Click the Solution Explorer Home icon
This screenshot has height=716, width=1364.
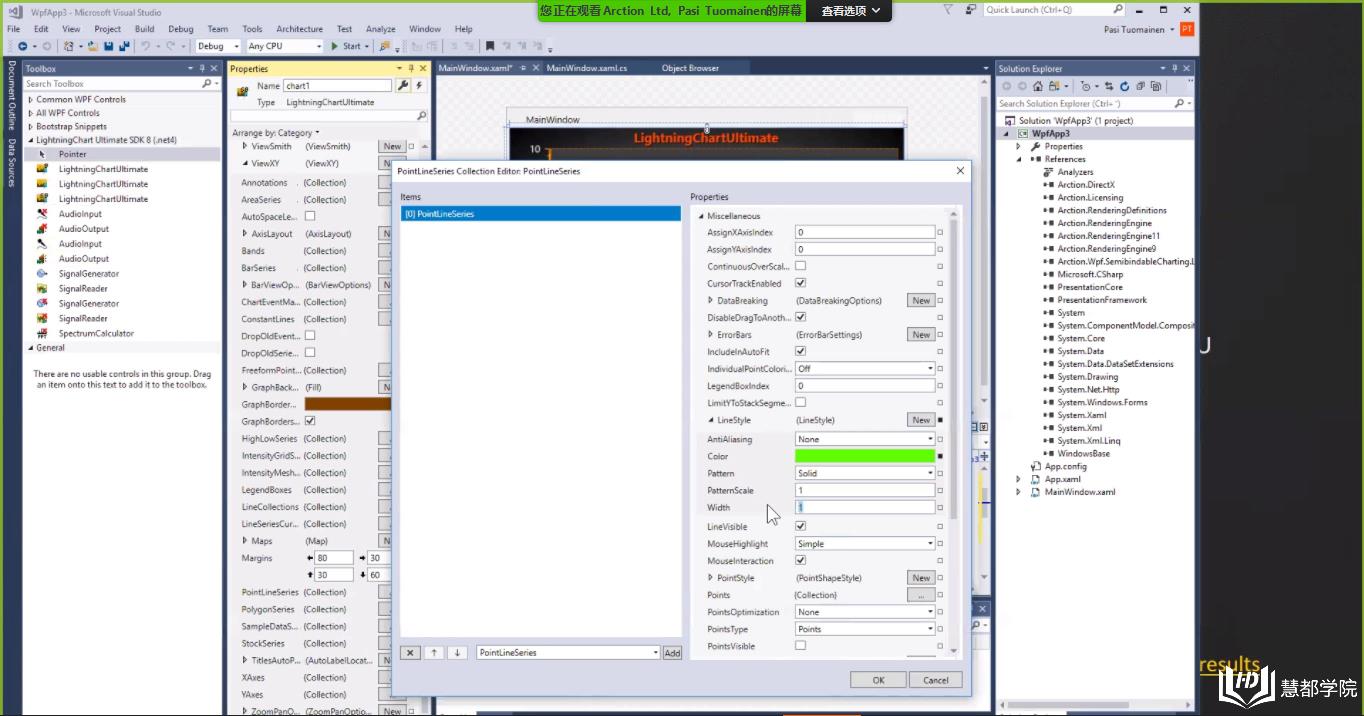[1038, 86]
